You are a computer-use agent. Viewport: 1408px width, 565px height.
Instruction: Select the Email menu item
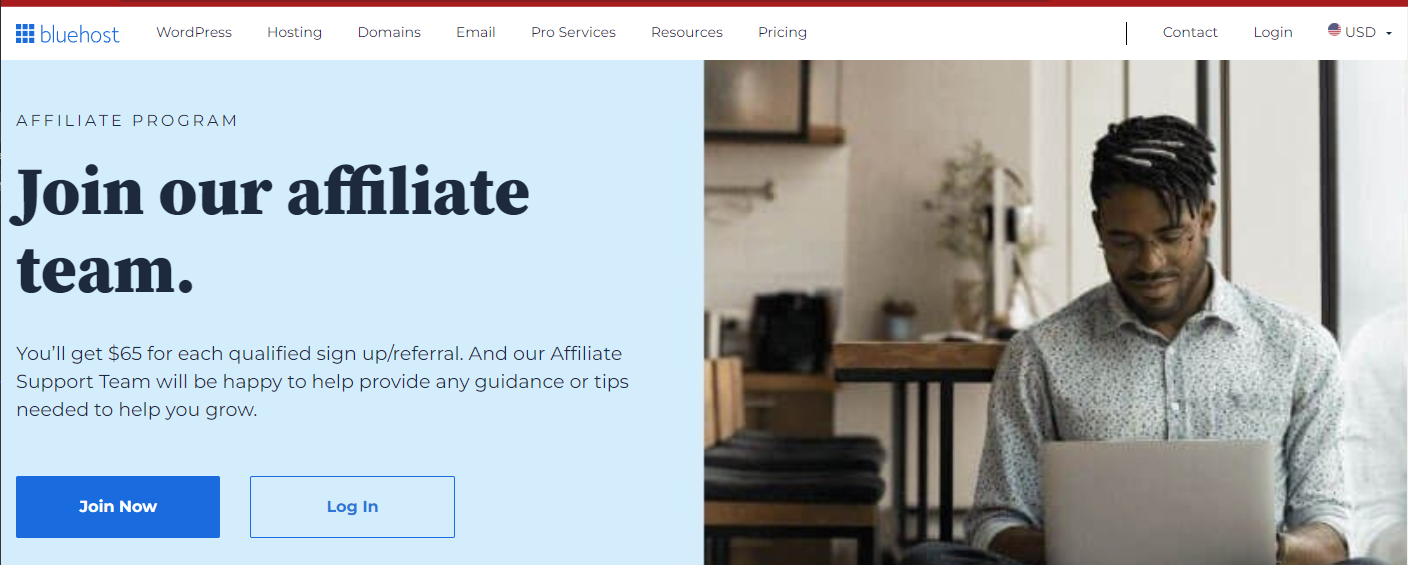pos(476,32)
